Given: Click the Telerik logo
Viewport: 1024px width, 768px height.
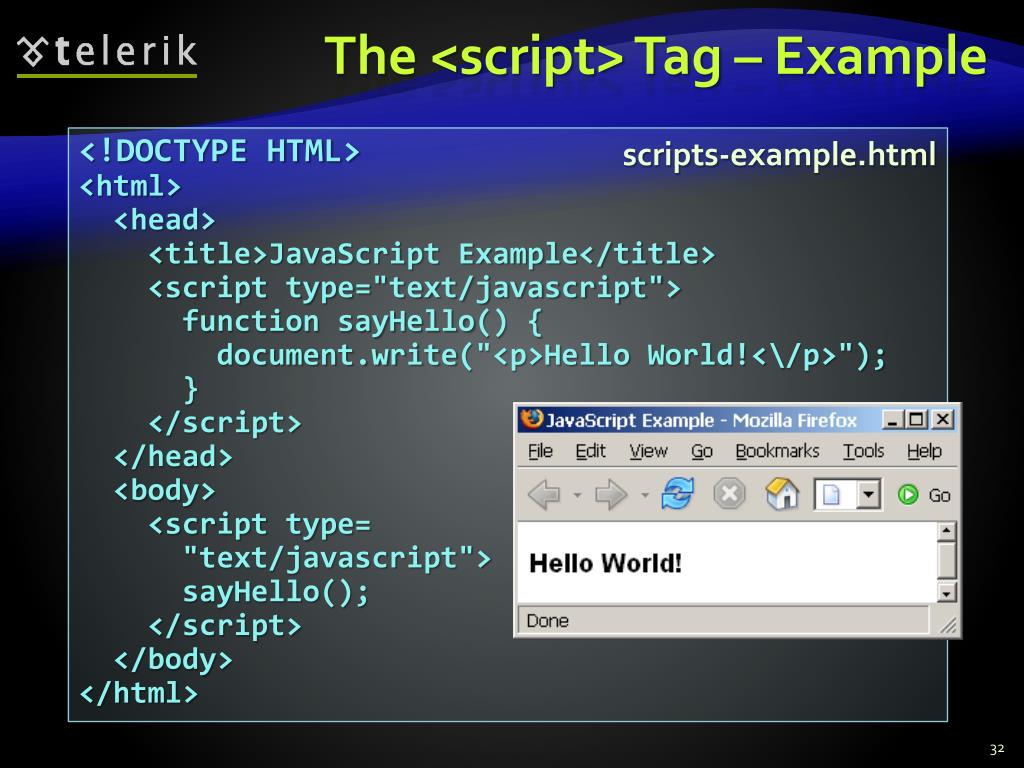Looking at the screenshot, I should pos(107,54).
